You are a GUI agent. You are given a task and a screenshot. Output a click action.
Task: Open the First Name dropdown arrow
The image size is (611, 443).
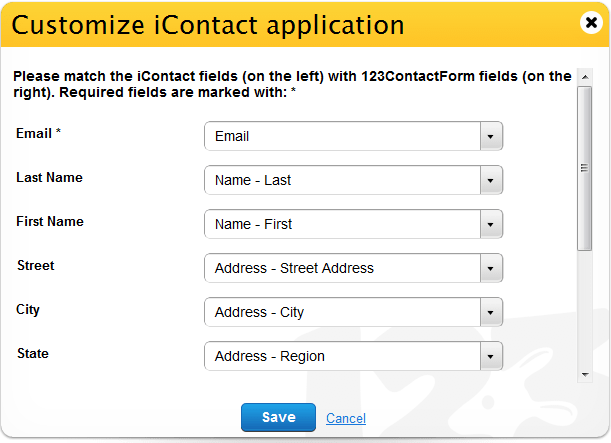pyautogui.click(x=491, y=224)
